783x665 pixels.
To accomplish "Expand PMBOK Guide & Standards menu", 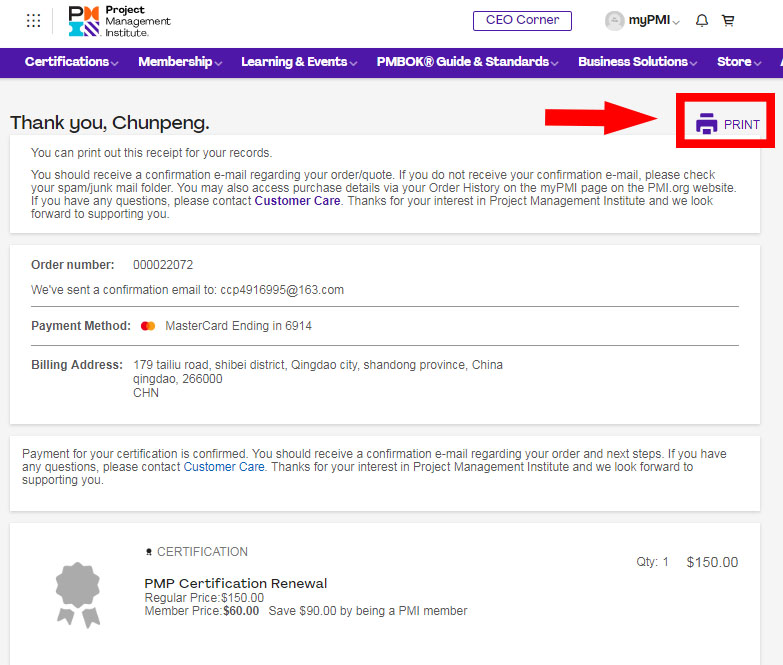I will (467, 62).
